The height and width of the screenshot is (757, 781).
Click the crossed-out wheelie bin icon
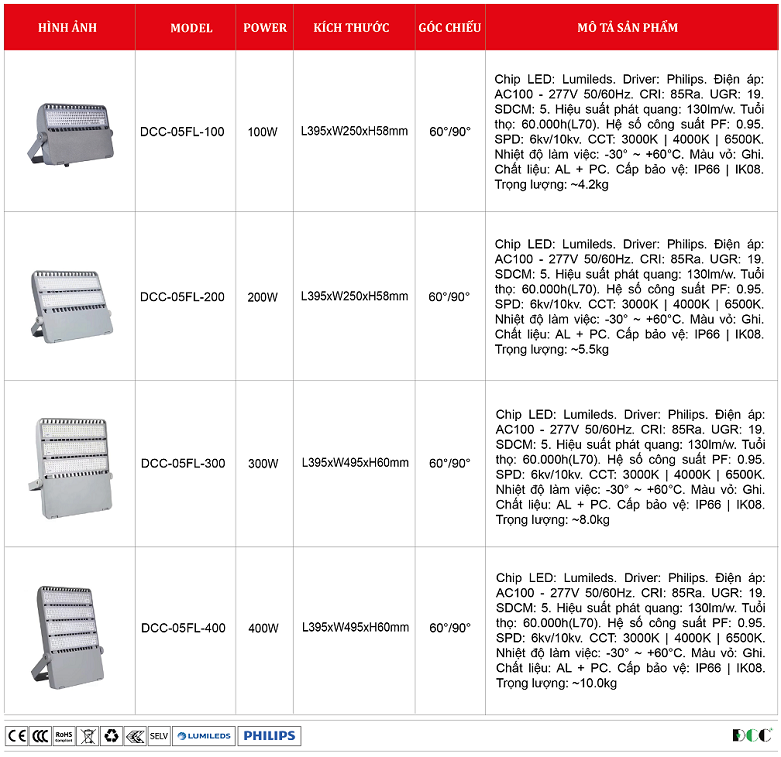click(x=88, y=736)
